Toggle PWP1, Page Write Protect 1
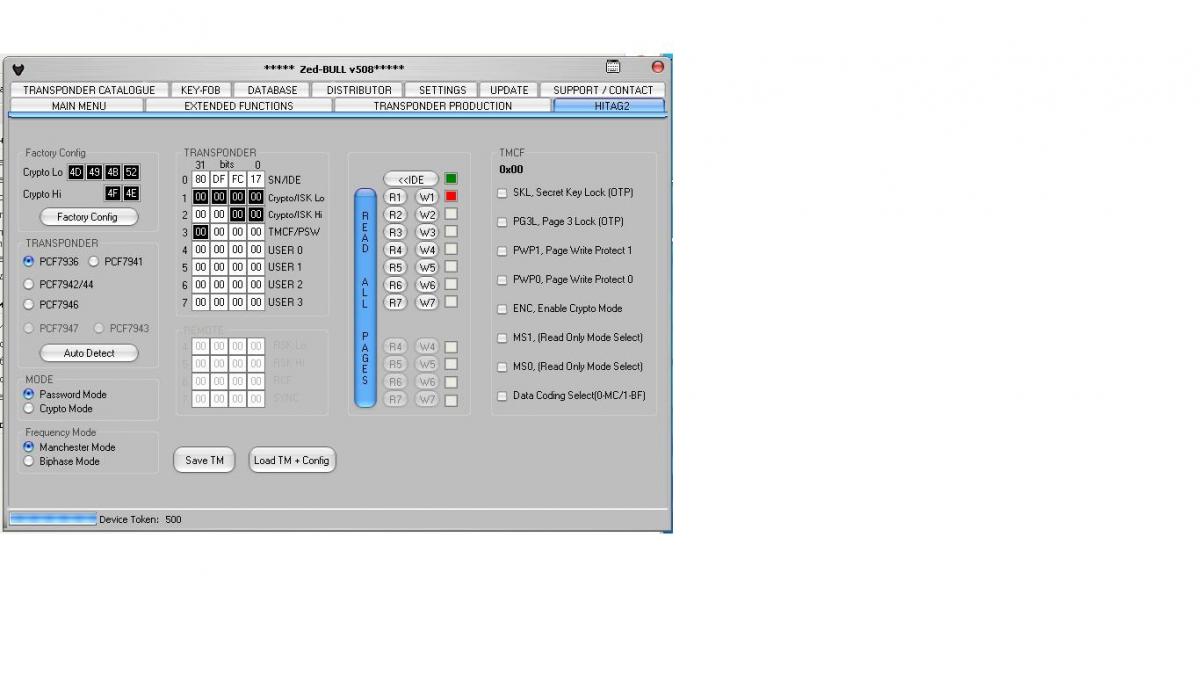 [502, 251]
